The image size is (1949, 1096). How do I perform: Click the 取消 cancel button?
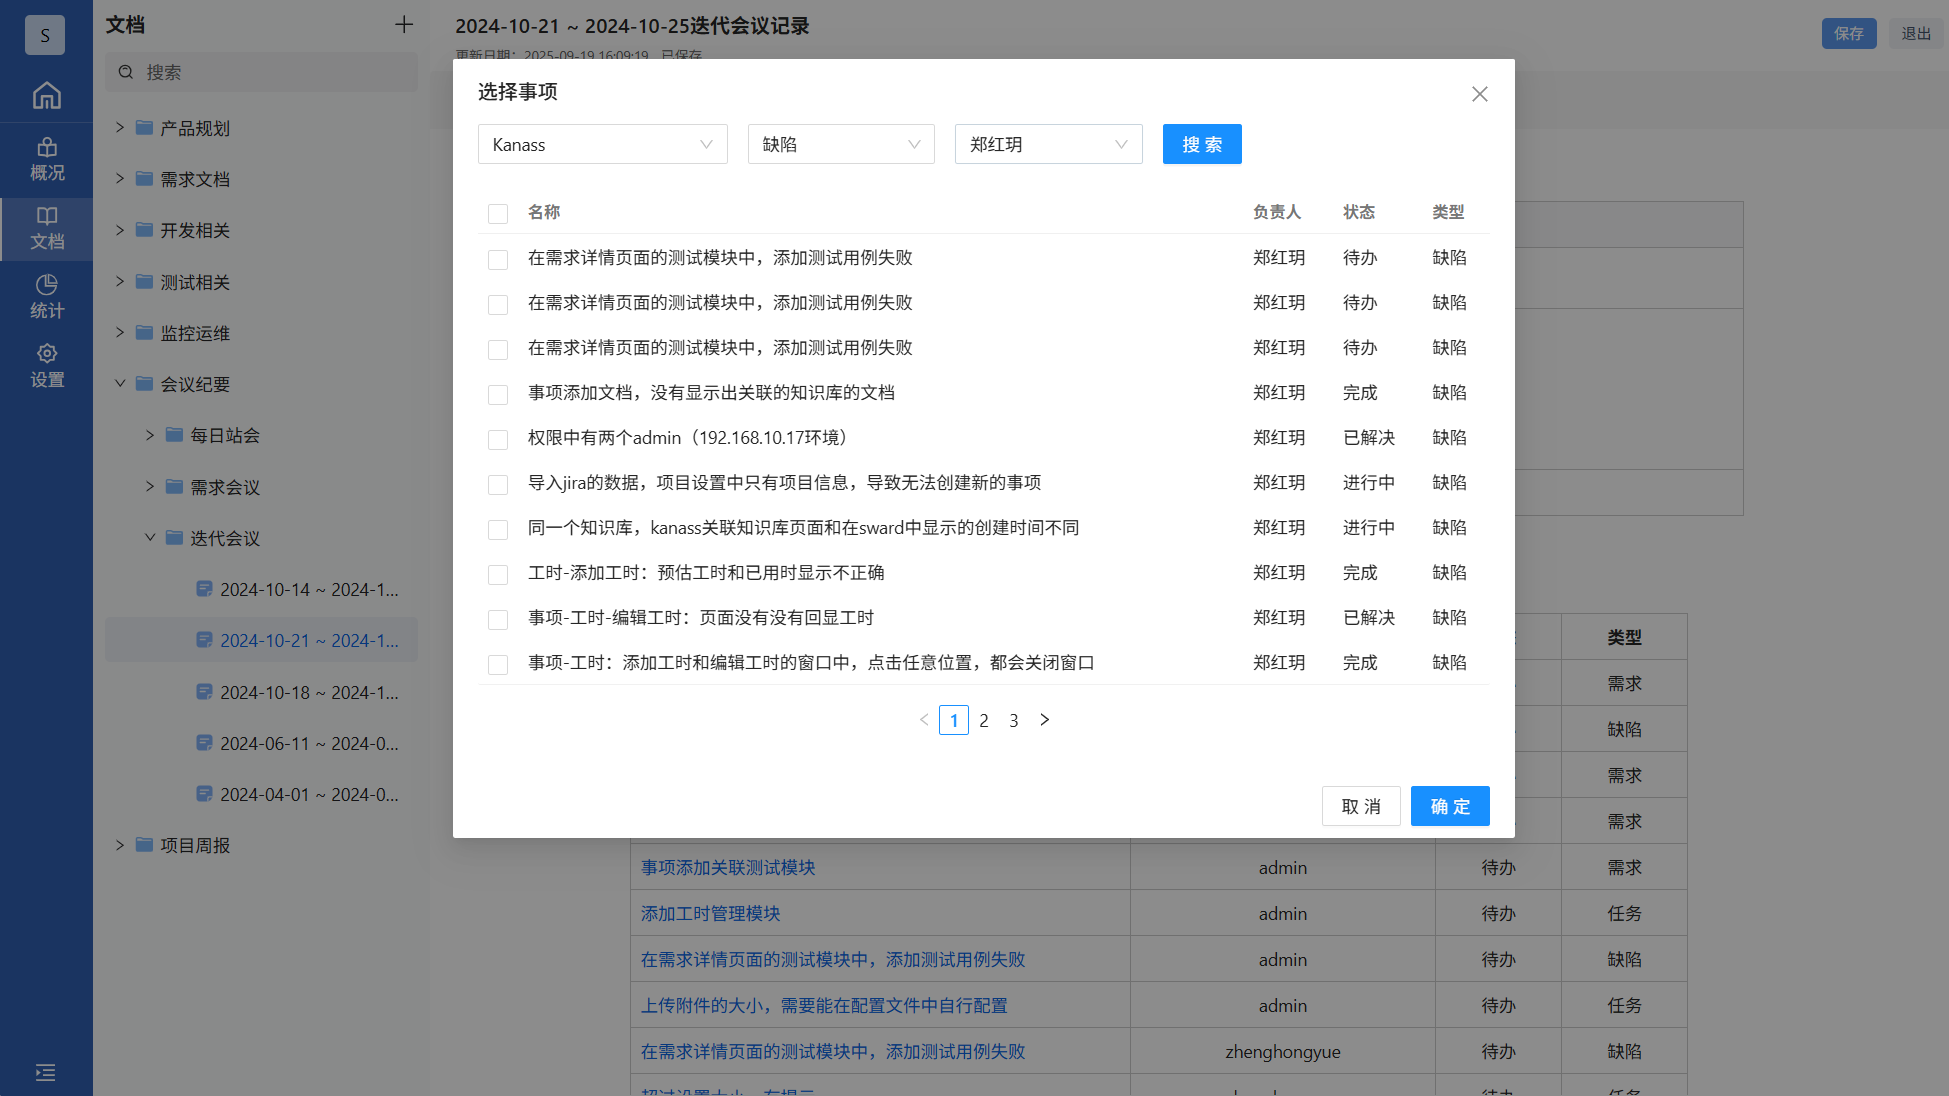click(1360, 806)
